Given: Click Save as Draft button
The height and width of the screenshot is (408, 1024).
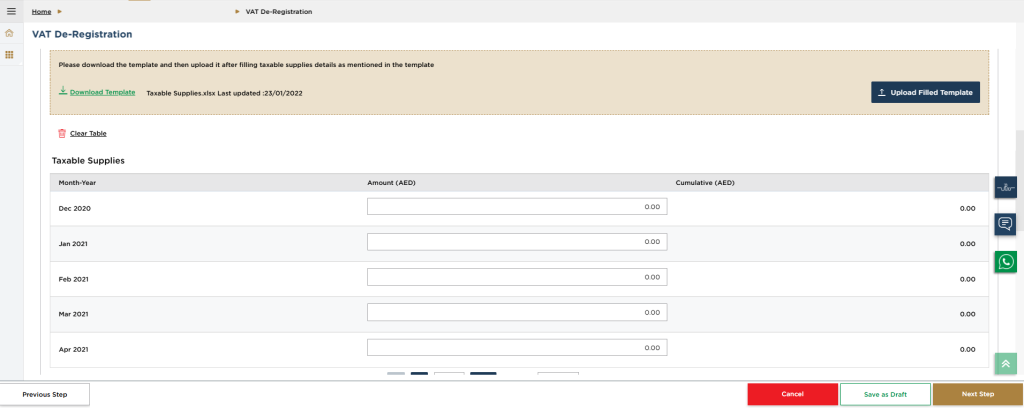Looking at the screenshot, I should point(885,394).
